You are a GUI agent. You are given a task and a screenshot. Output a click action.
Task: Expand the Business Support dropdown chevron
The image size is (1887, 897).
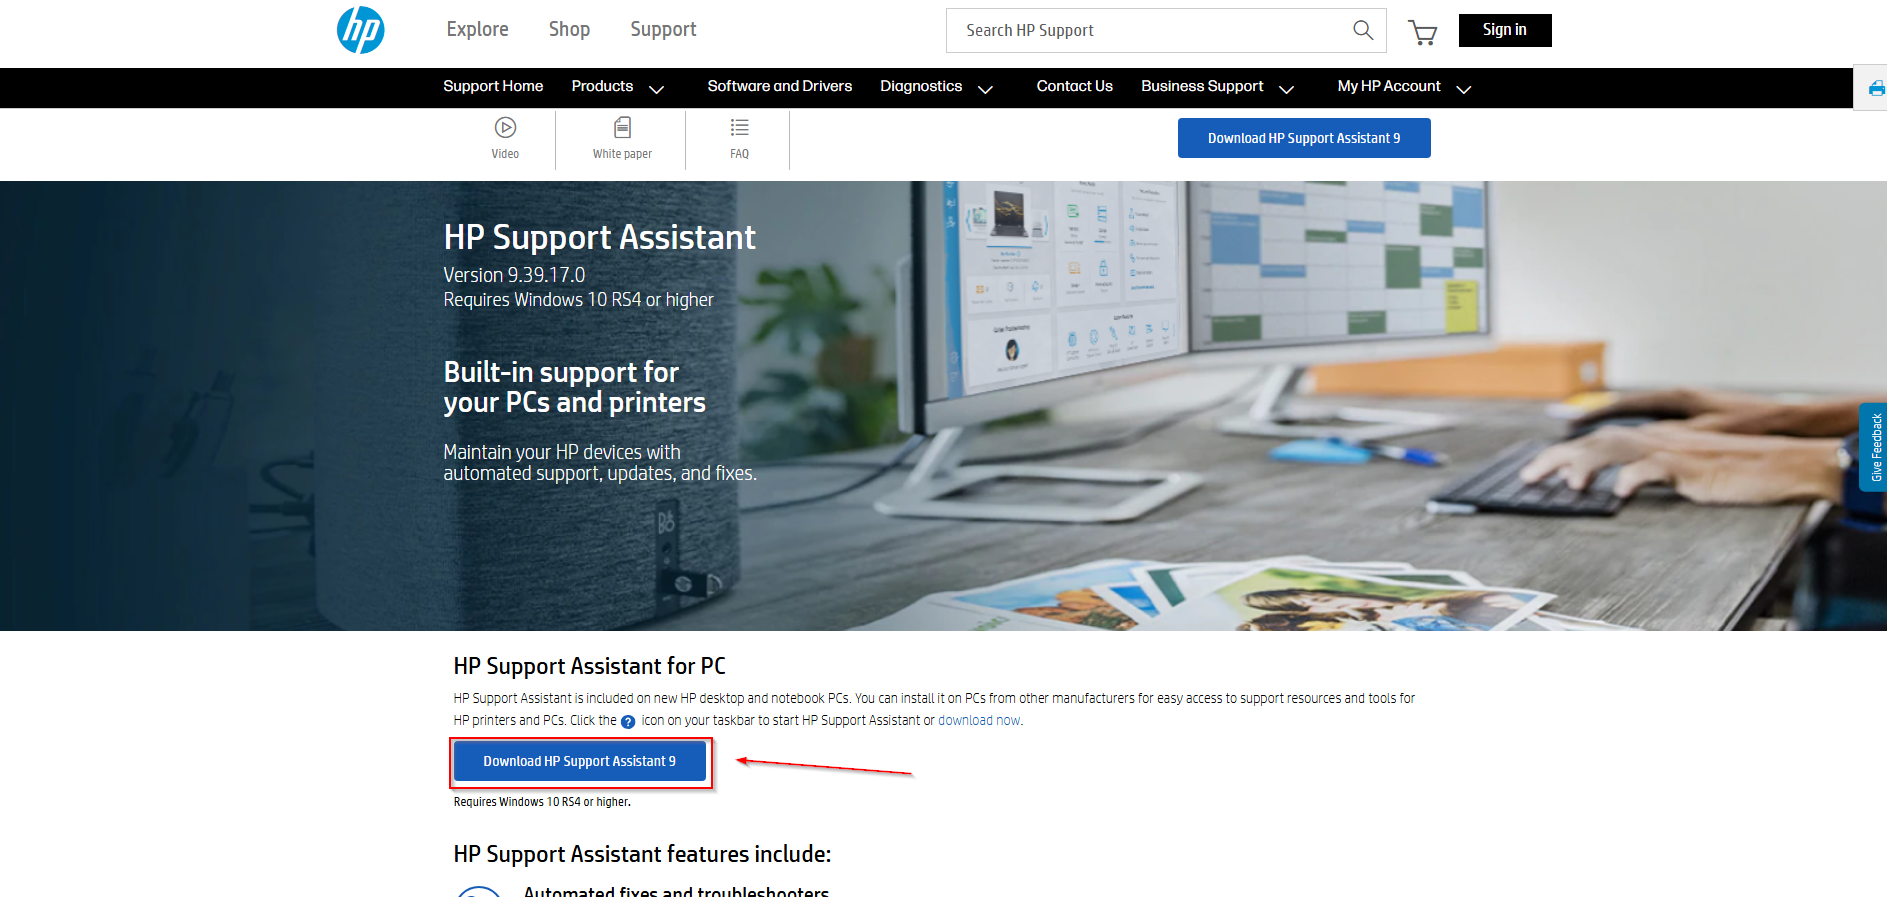point(1287,89)
